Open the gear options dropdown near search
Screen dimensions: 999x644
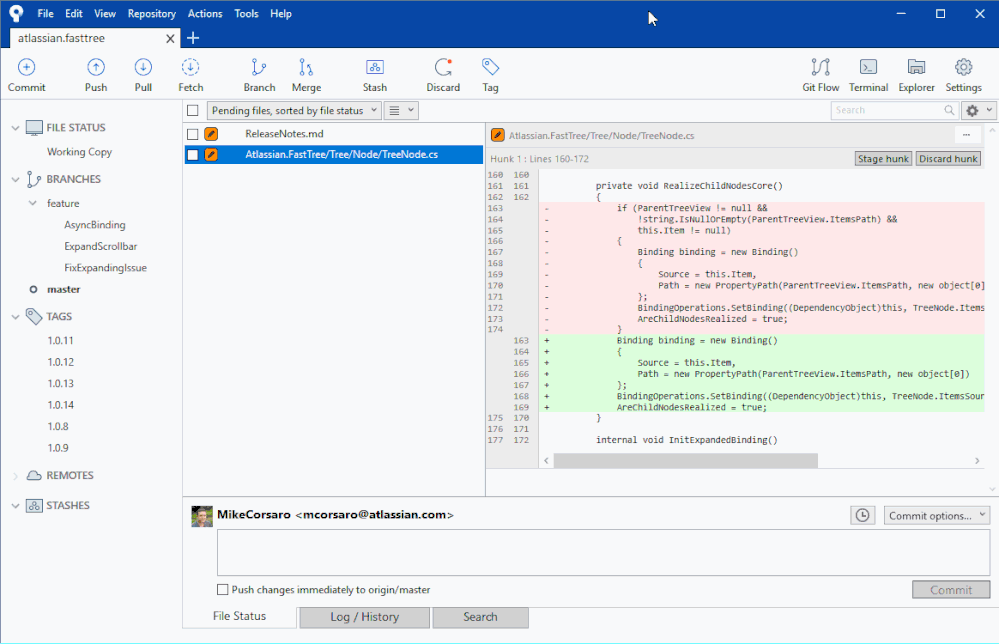[978, 111]
